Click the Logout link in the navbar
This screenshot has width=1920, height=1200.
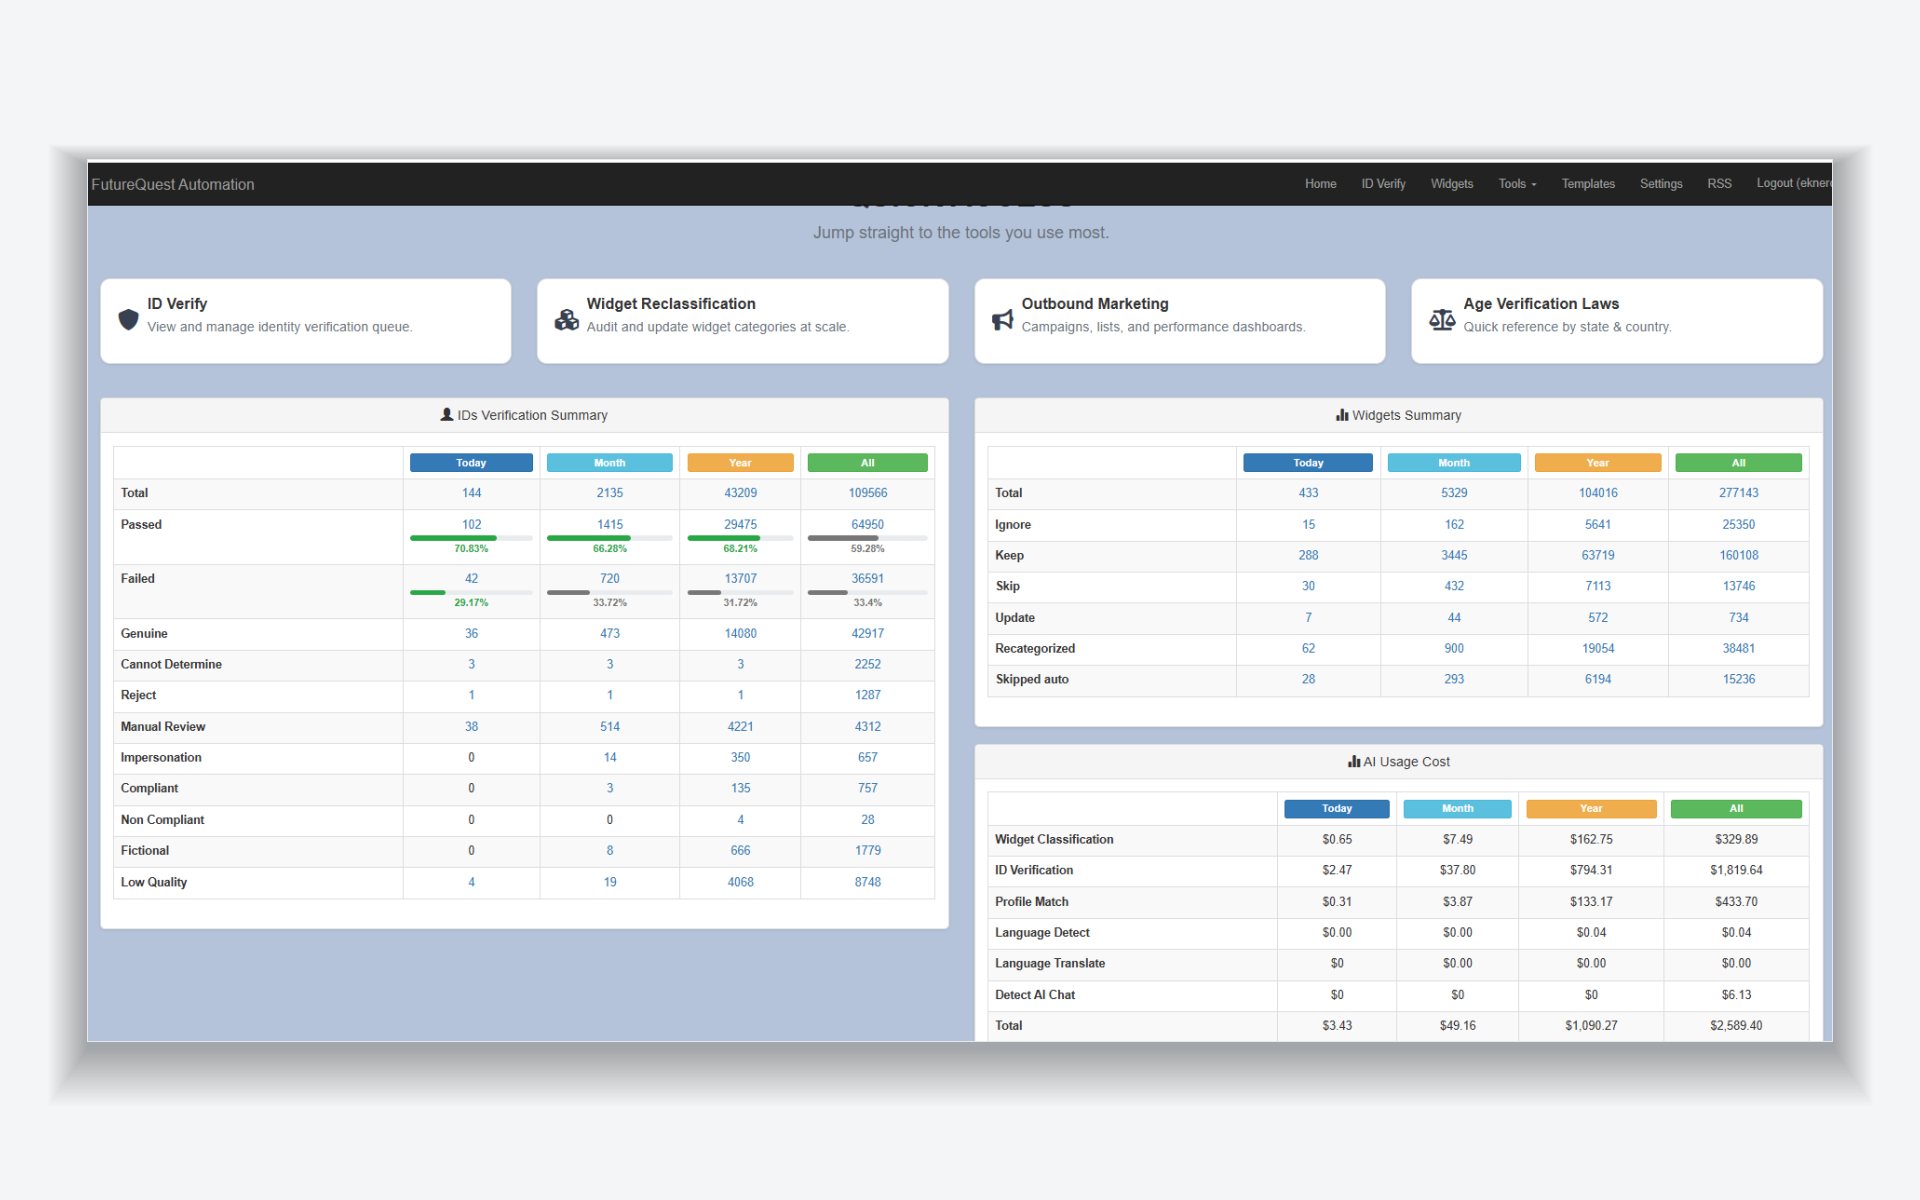coord(1794,184)
